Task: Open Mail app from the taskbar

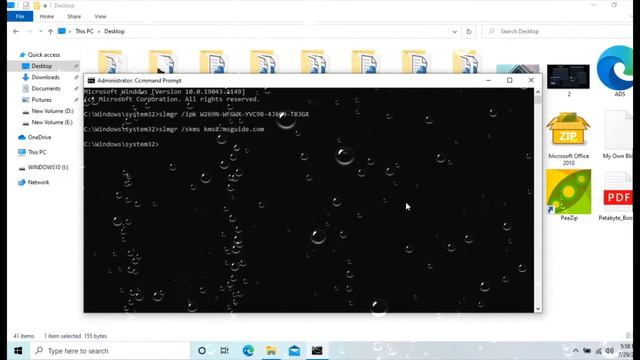Action: pyautogui.click(x=294, y=351)
